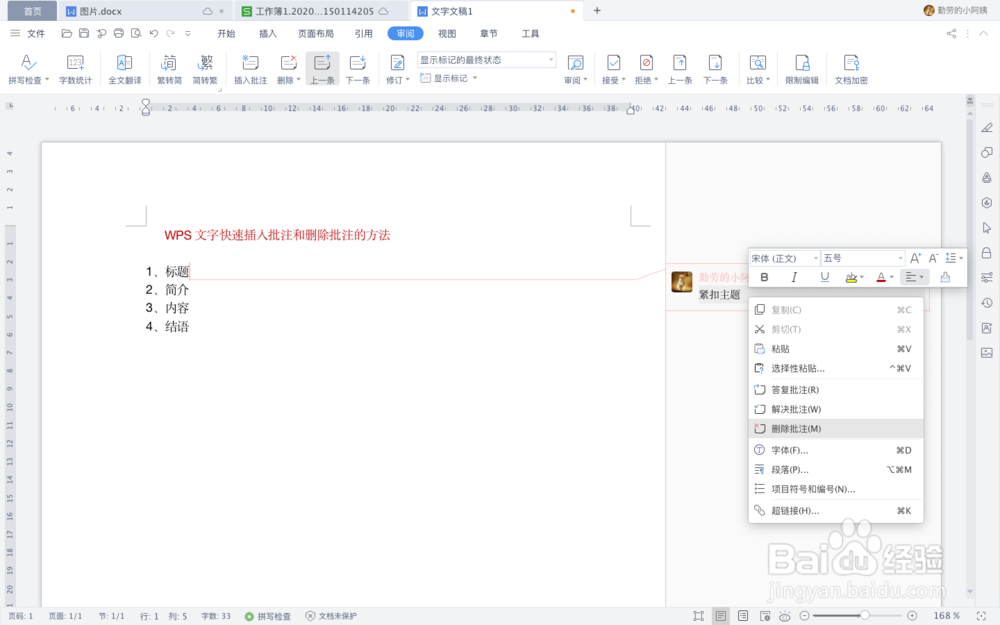This screenshot has height=625, width=1000.
Task: Click 答复批注 to reply to the comment
Action: 793,390
